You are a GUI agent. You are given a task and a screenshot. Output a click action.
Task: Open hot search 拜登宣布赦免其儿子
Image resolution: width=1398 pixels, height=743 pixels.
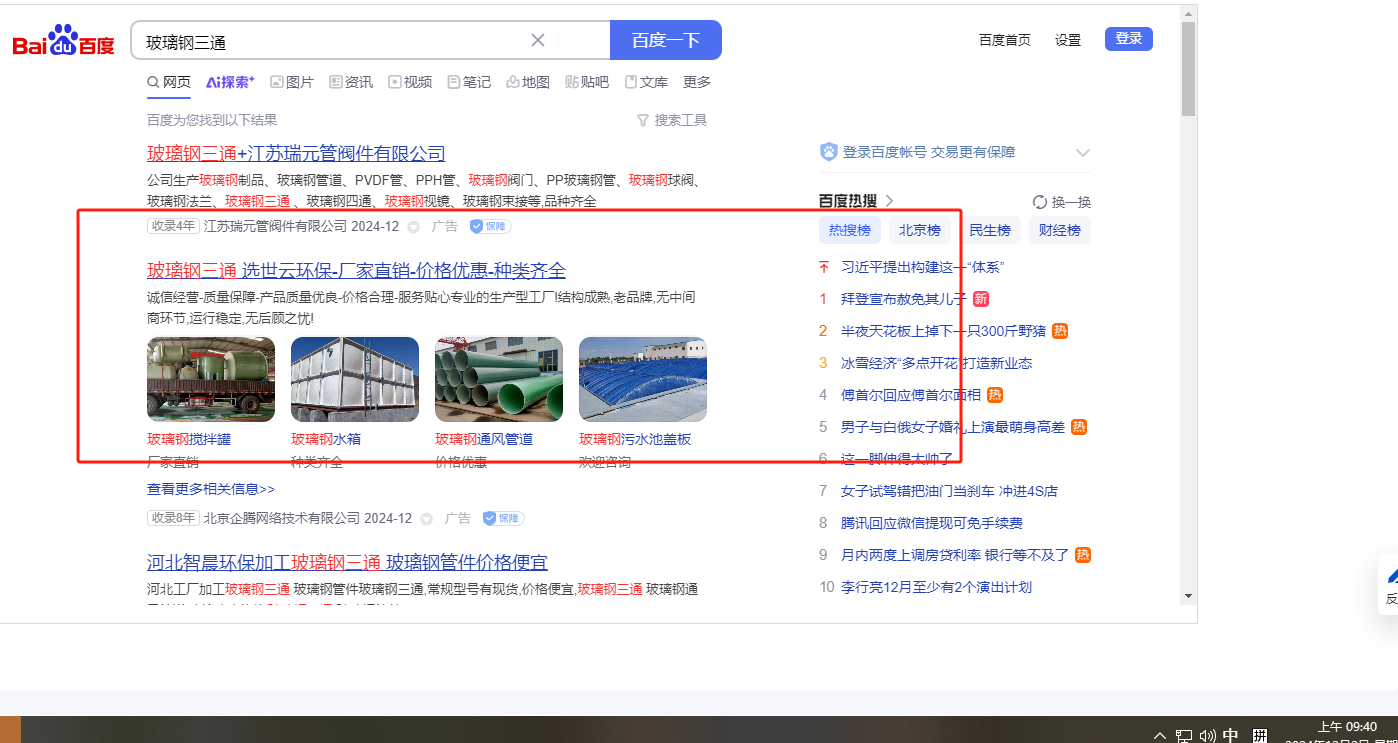click(904, 299)
